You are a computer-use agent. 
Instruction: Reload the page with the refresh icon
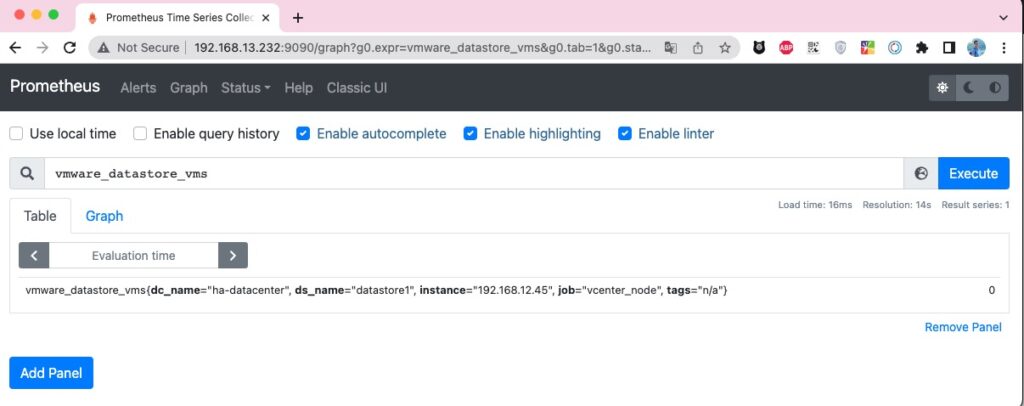[70, 48]
